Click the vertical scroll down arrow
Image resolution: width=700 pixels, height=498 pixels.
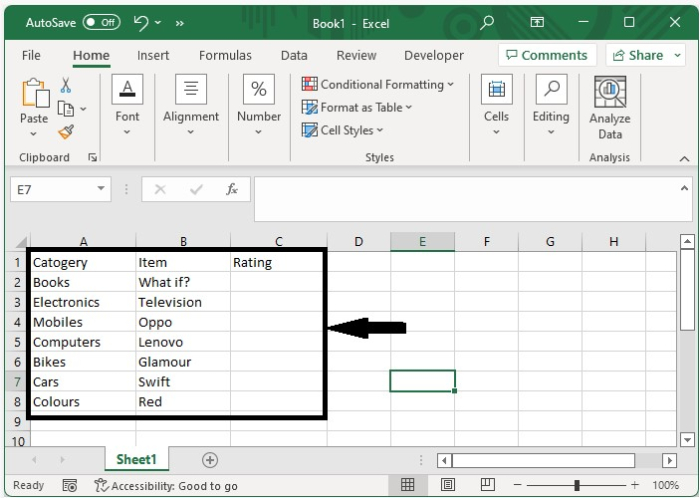(687, 439)
